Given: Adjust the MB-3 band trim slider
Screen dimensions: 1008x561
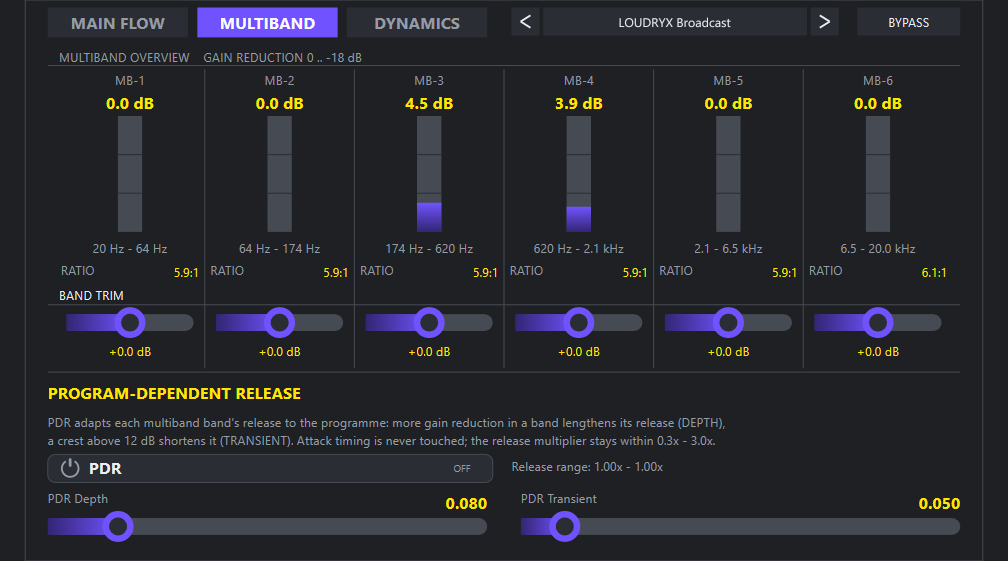Looking at the screenshot, I should [x=429, y=323].
